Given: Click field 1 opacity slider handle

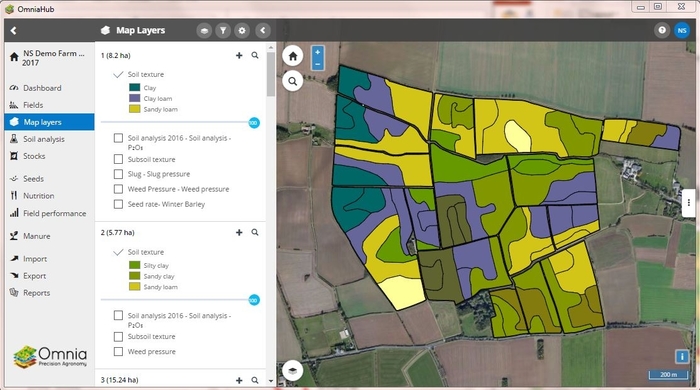Looking at the screenshot, I should 254,123.
